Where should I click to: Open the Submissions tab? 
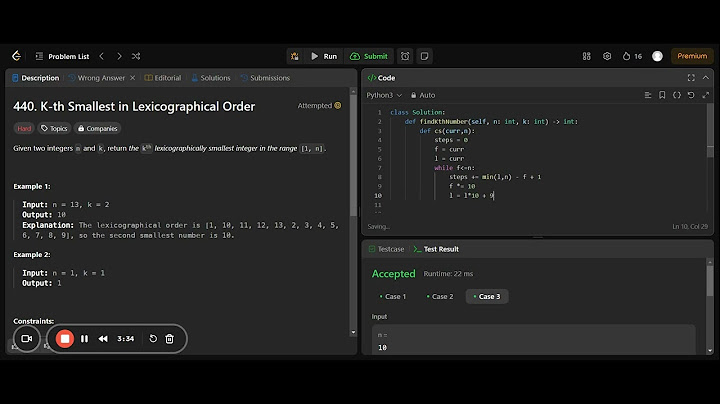click(x=265, y=78)
